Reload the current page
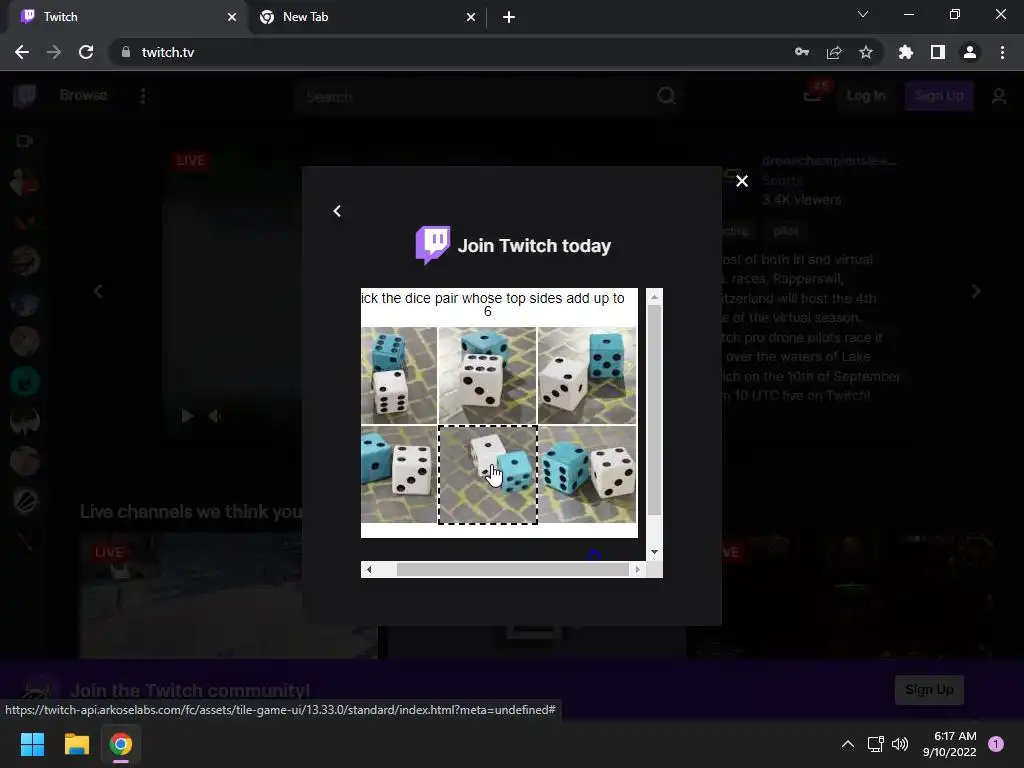Viewport: 1024px width, 768px height. (x=86, y=52)
